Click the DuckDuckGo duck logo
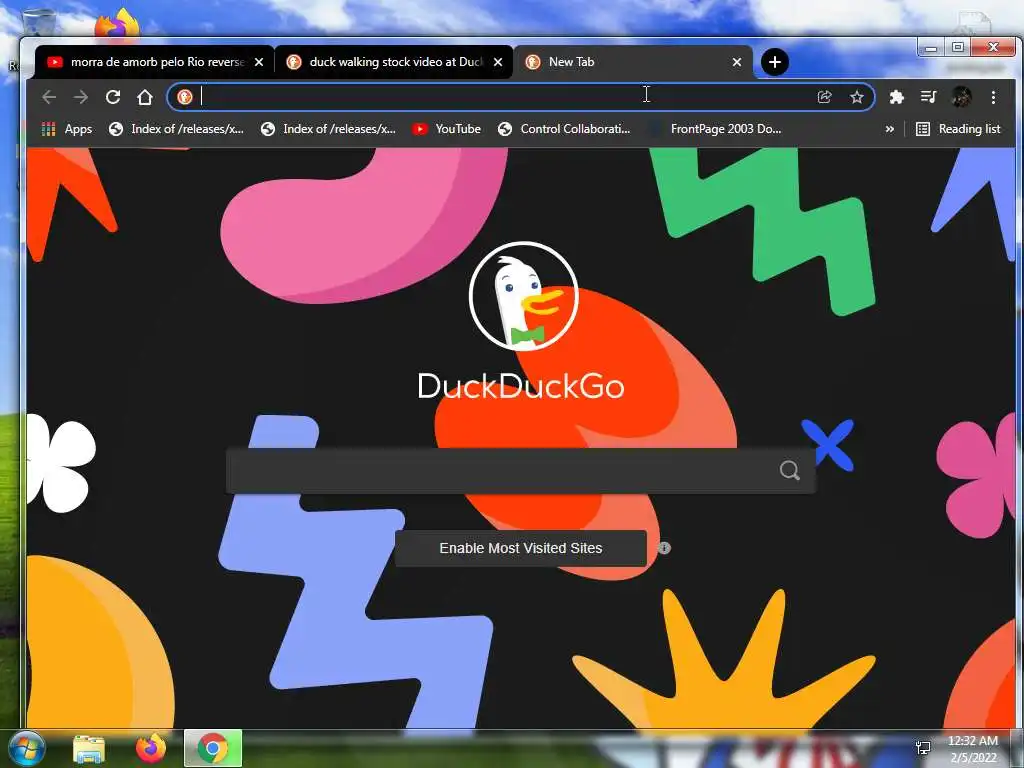 [524, 296]
